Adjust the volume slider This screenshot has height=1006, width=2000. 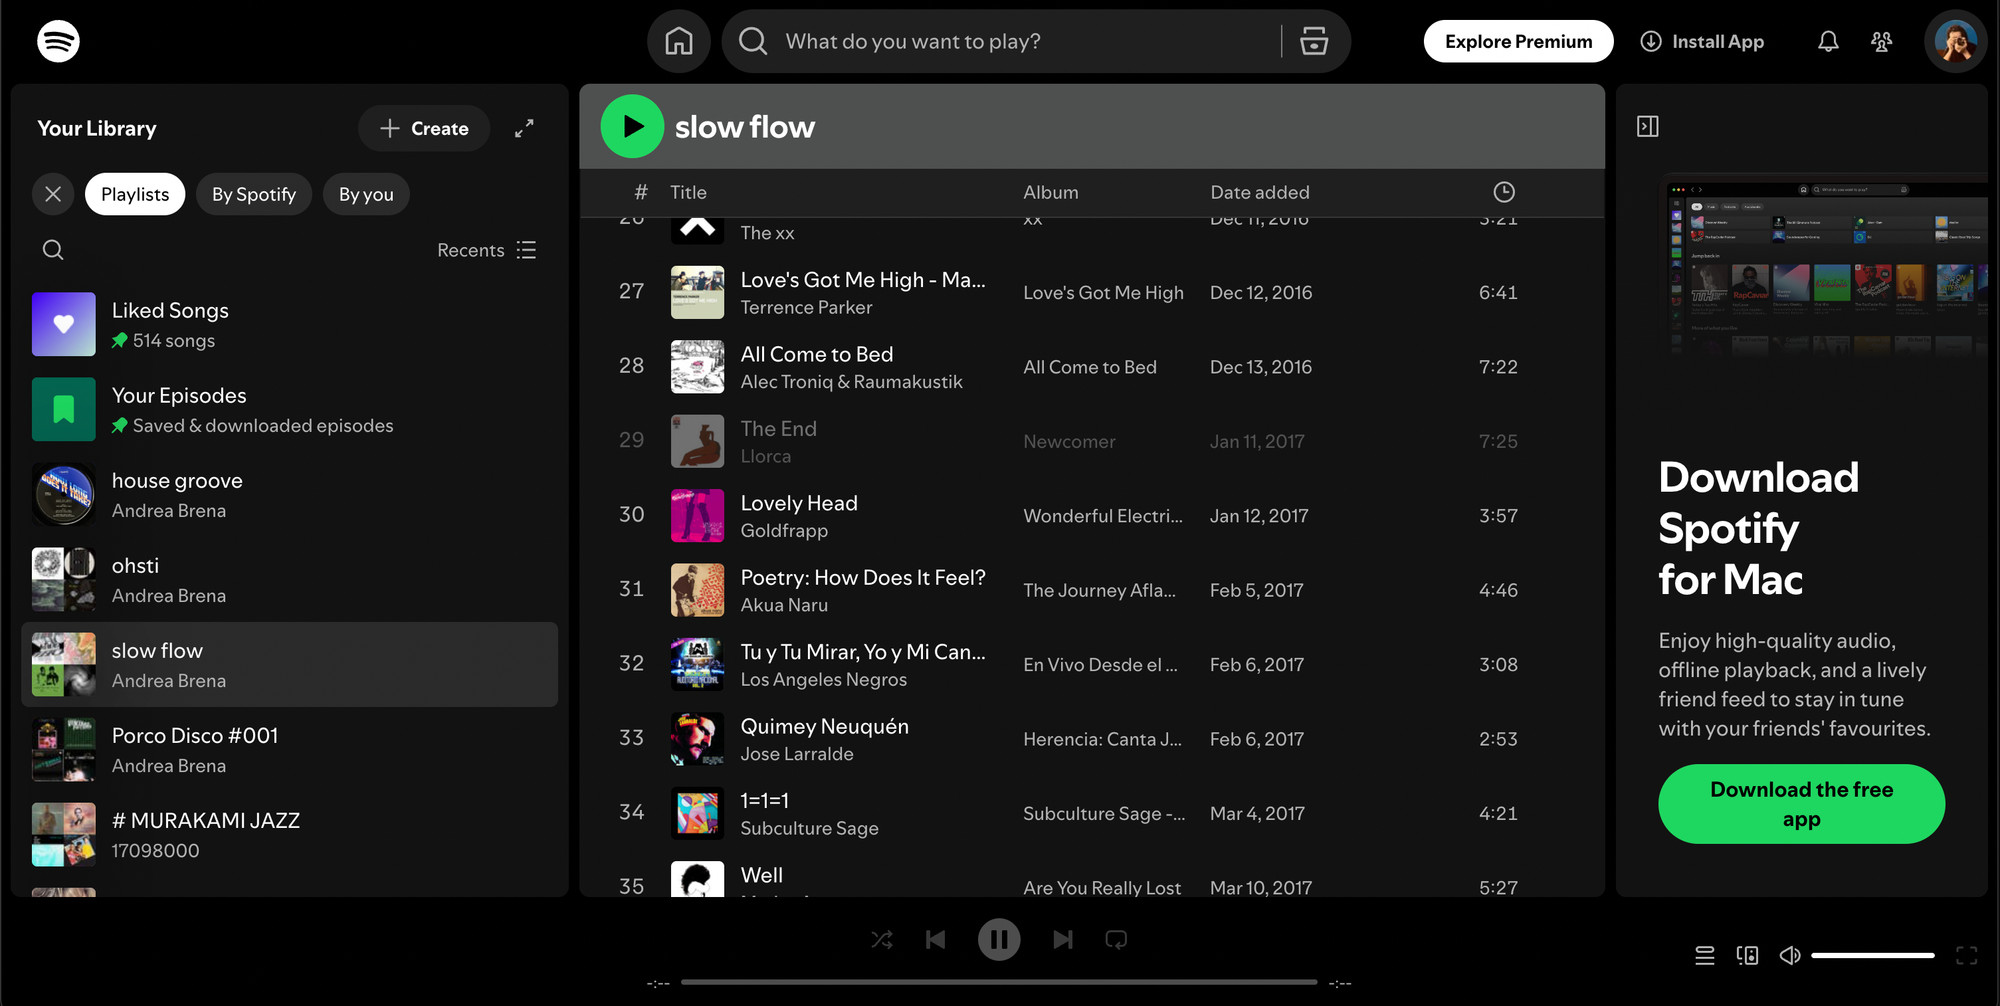[x=1872, y=955]
